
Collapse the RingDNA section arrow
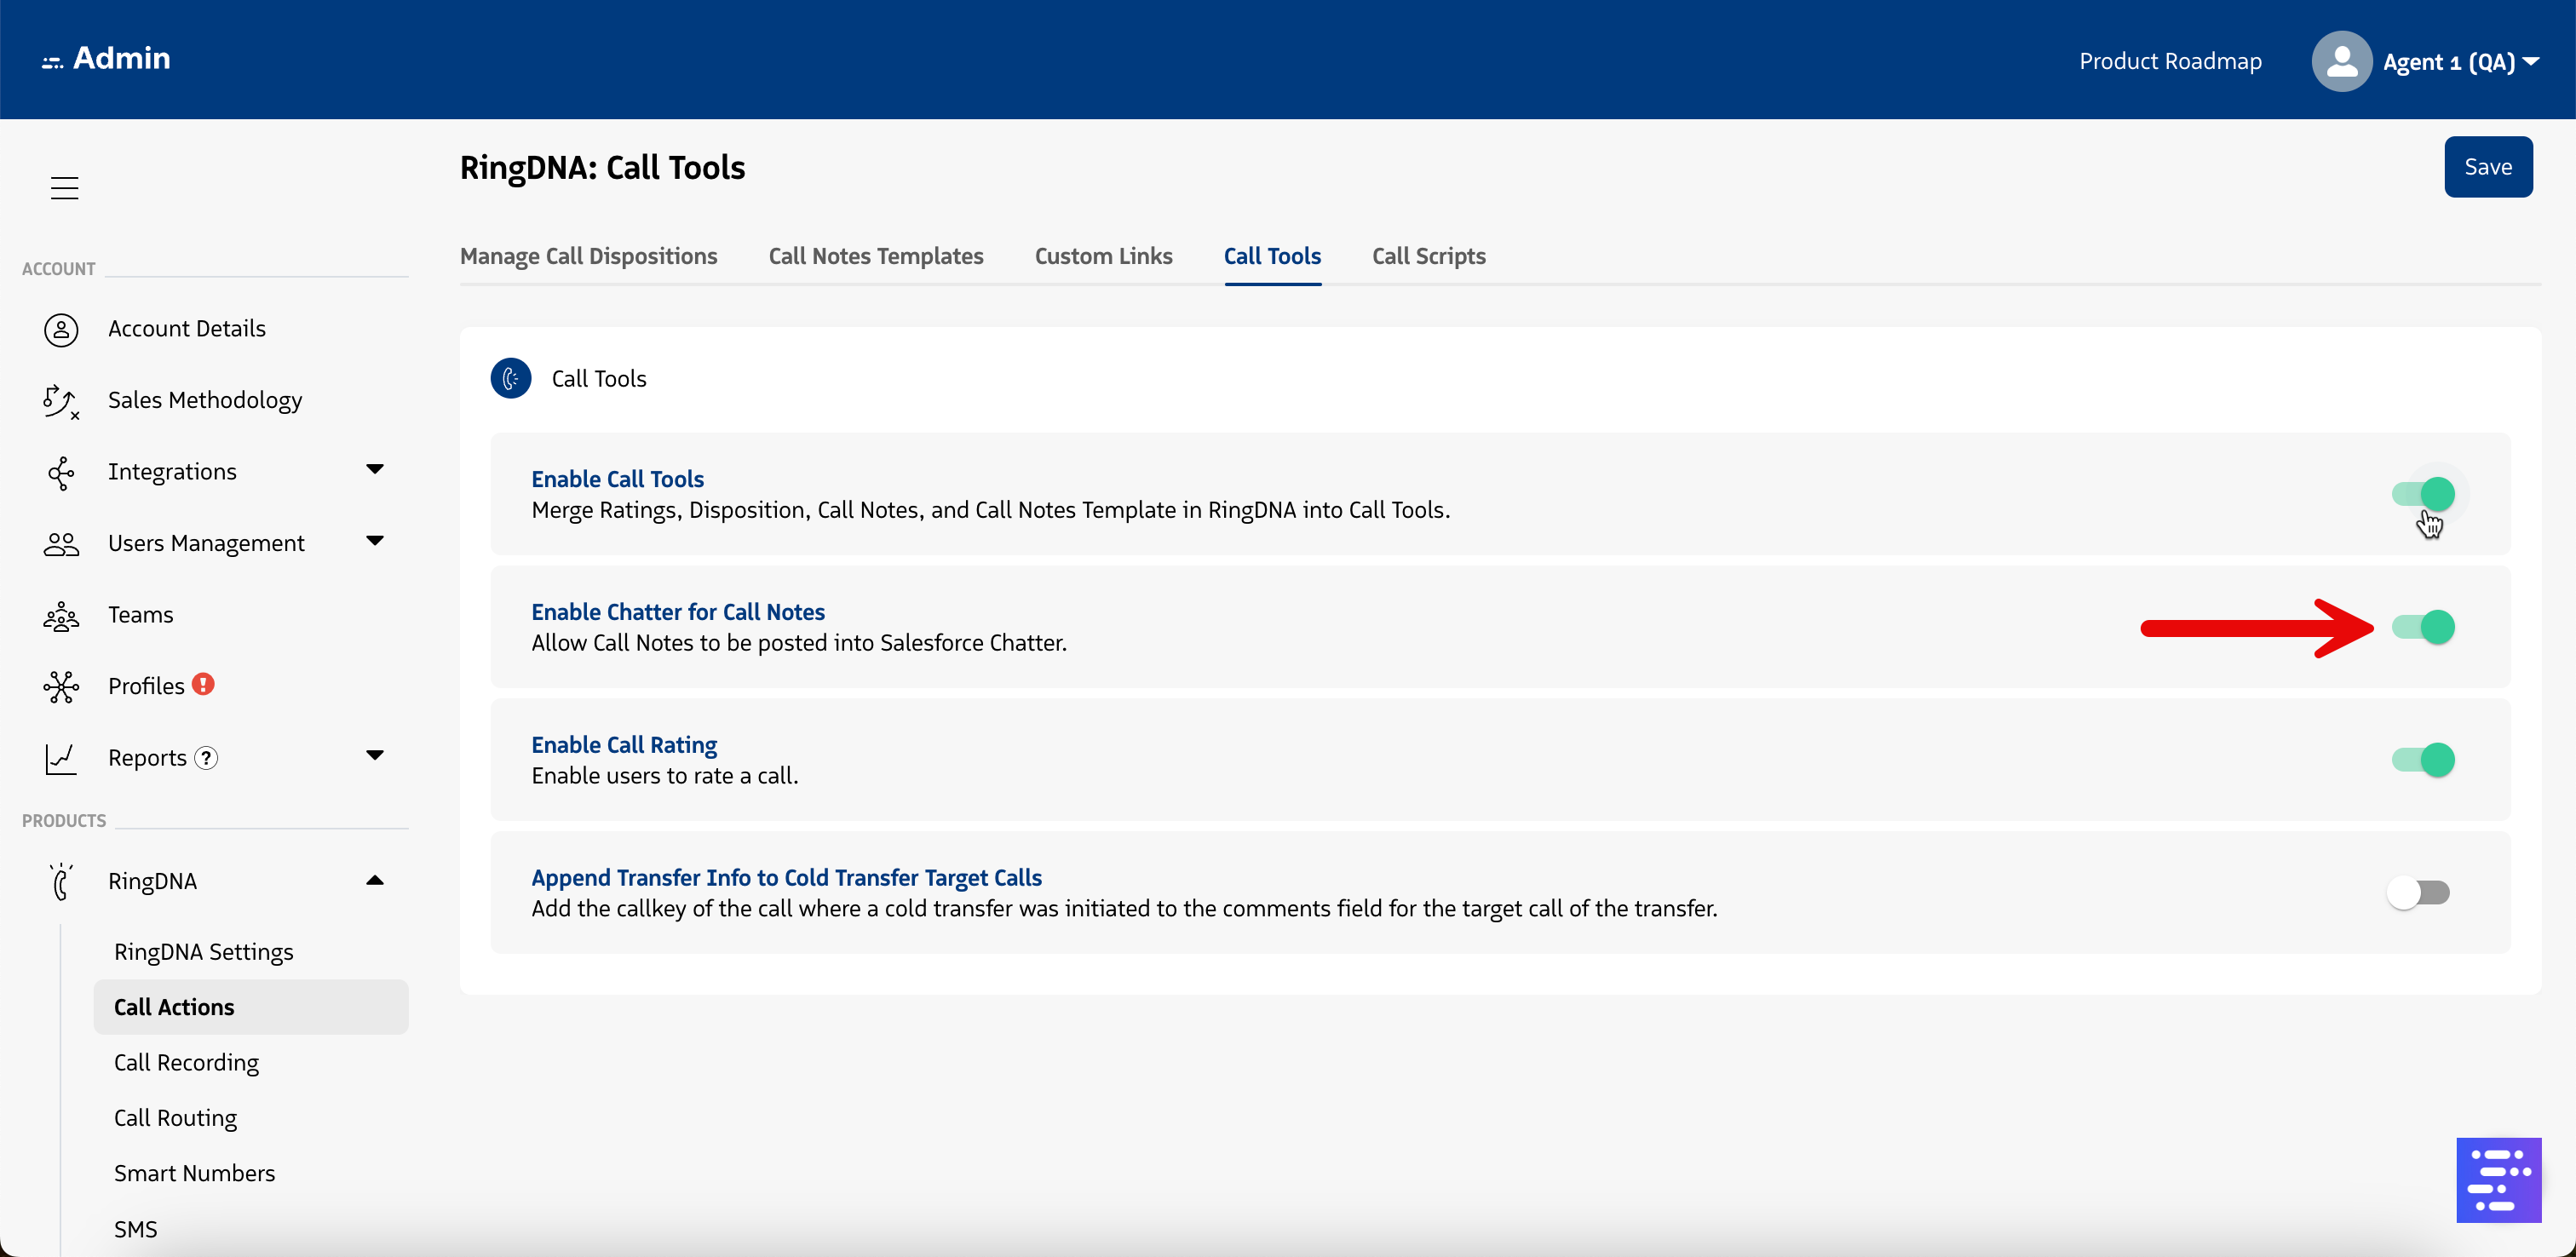(375, 880)
